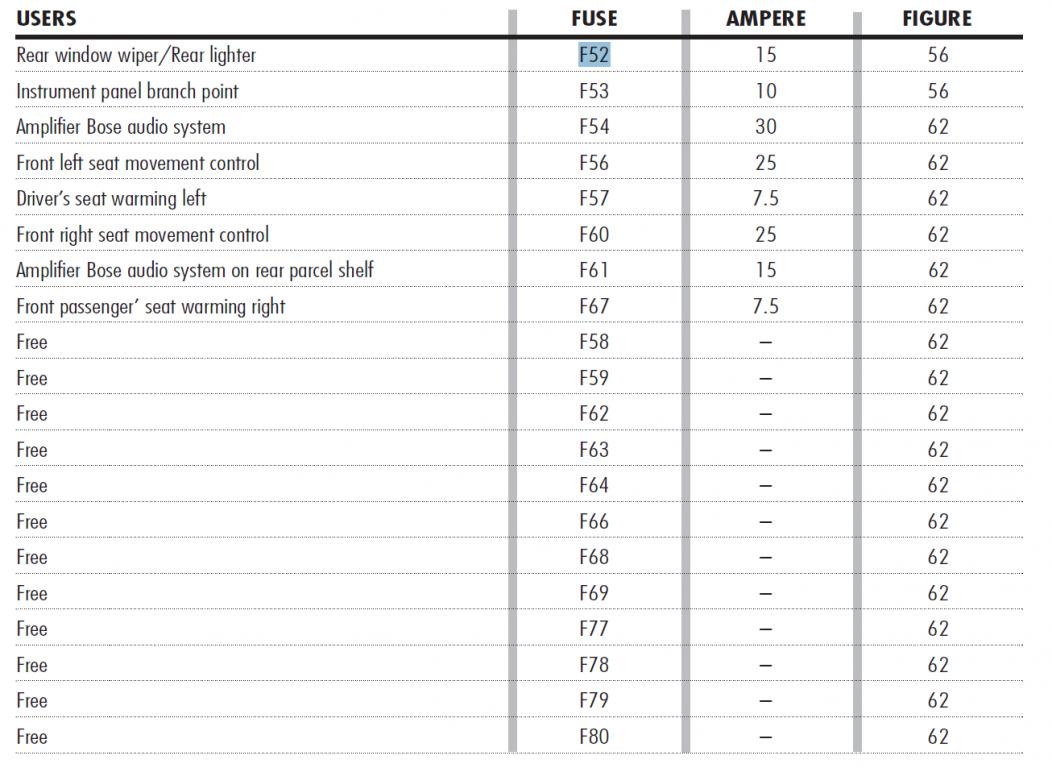Click 'Amplifier Bose audio system' in third row

tap(121, 127)
